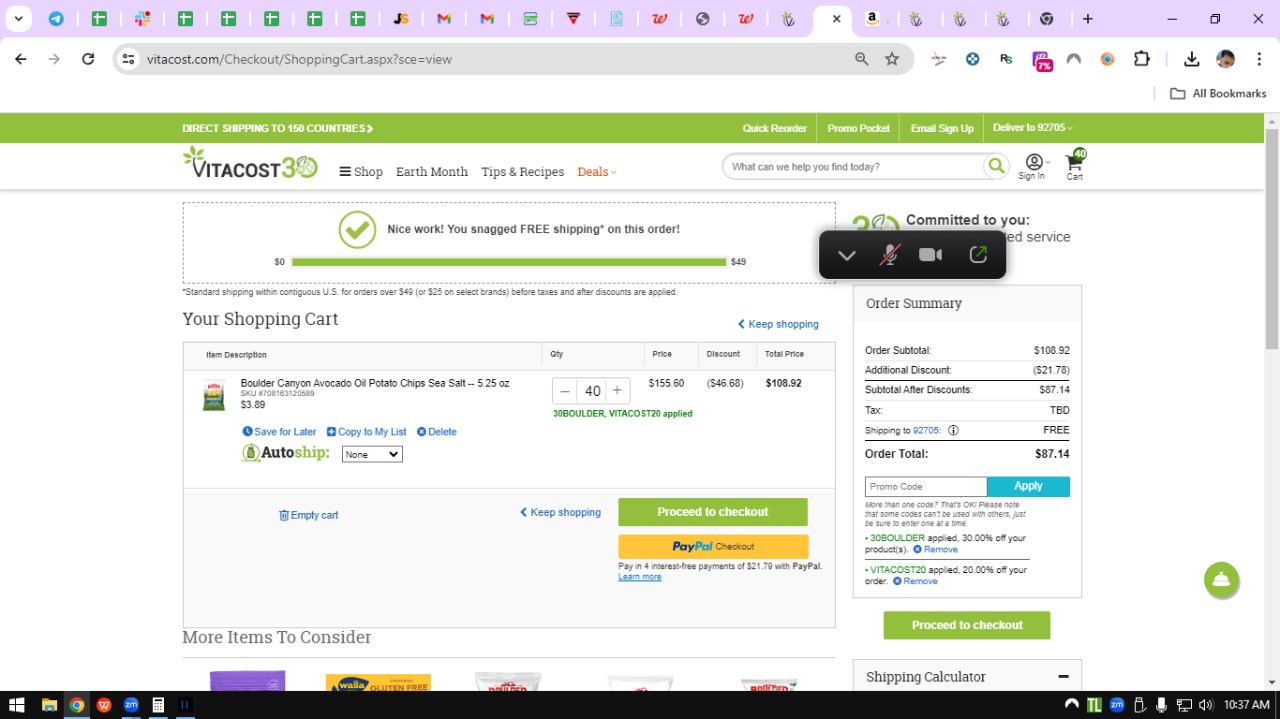Bookmark this page with star icon
1280x719 pixels.
click(892, 59)
